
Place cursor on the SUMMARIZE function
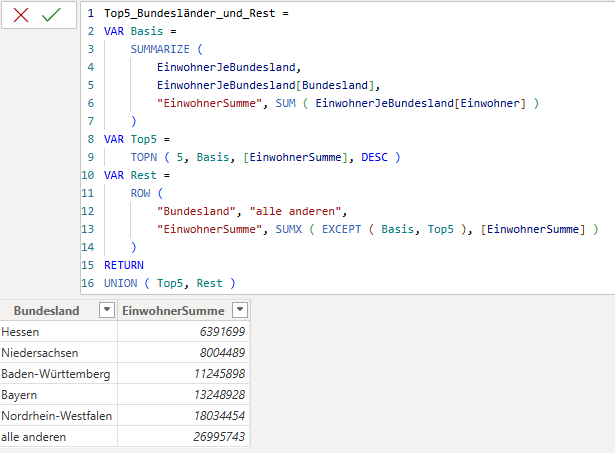pyautogui.click(x=162, y=48)
